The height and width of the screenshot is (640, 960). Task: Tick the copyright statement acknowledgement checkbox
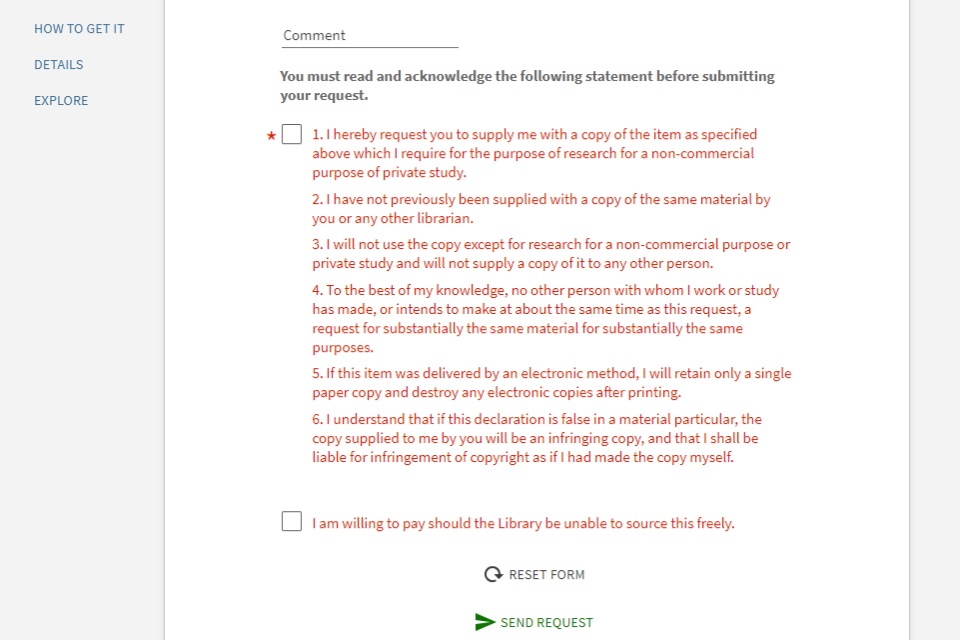point(292,134)
